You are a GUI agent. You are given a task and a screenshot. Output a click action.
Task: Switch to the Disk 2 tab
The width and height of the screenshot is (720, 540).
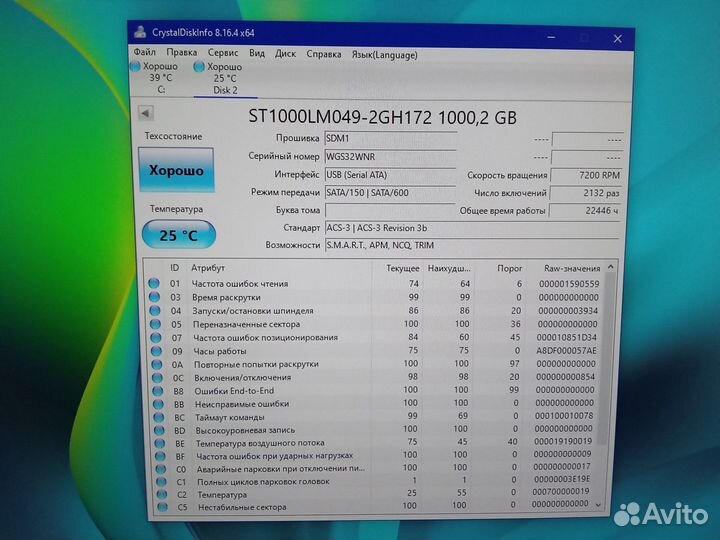pyautogui.click(x=222, y=78)
